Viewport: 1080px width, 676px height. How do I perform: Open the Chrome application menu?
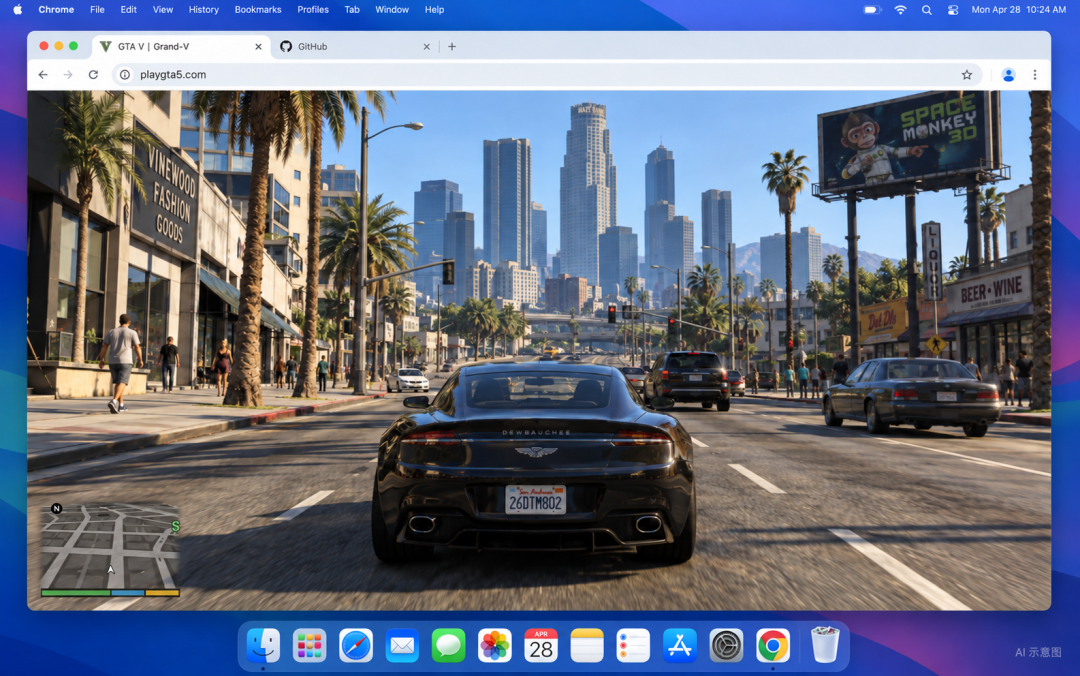tap(56, 10)
